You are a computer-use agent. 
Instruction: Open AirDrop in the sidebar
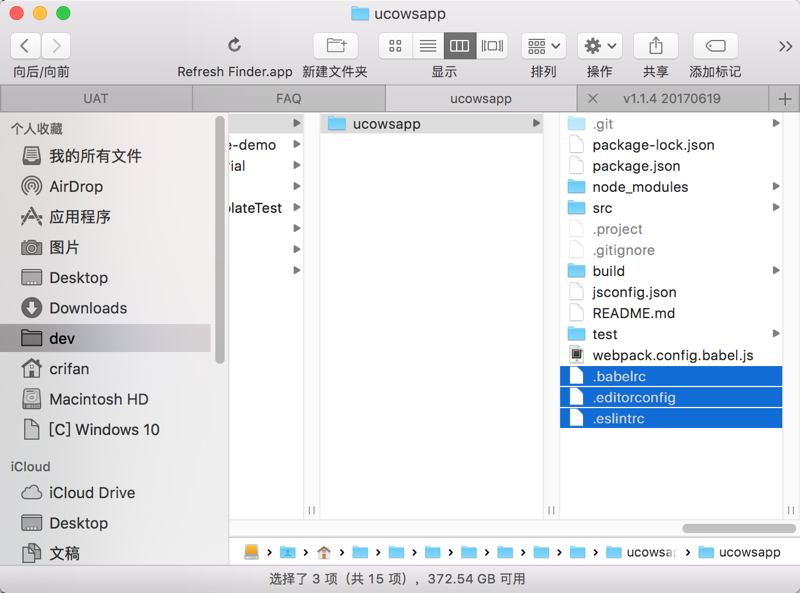[x=106, y=186]
